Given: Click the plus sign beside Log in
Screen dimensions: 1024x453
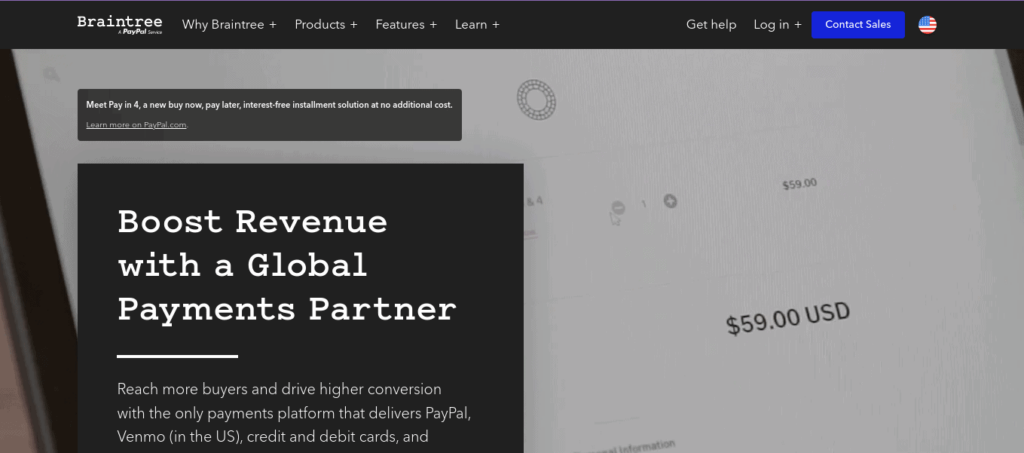Looking at the screenshot, I should (x=797, y=25).
